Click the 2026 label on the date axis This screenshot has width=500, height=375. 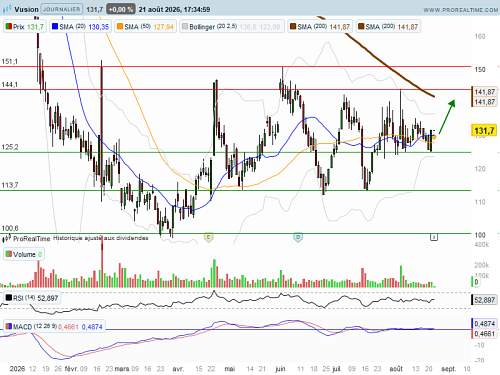point(17,369)
